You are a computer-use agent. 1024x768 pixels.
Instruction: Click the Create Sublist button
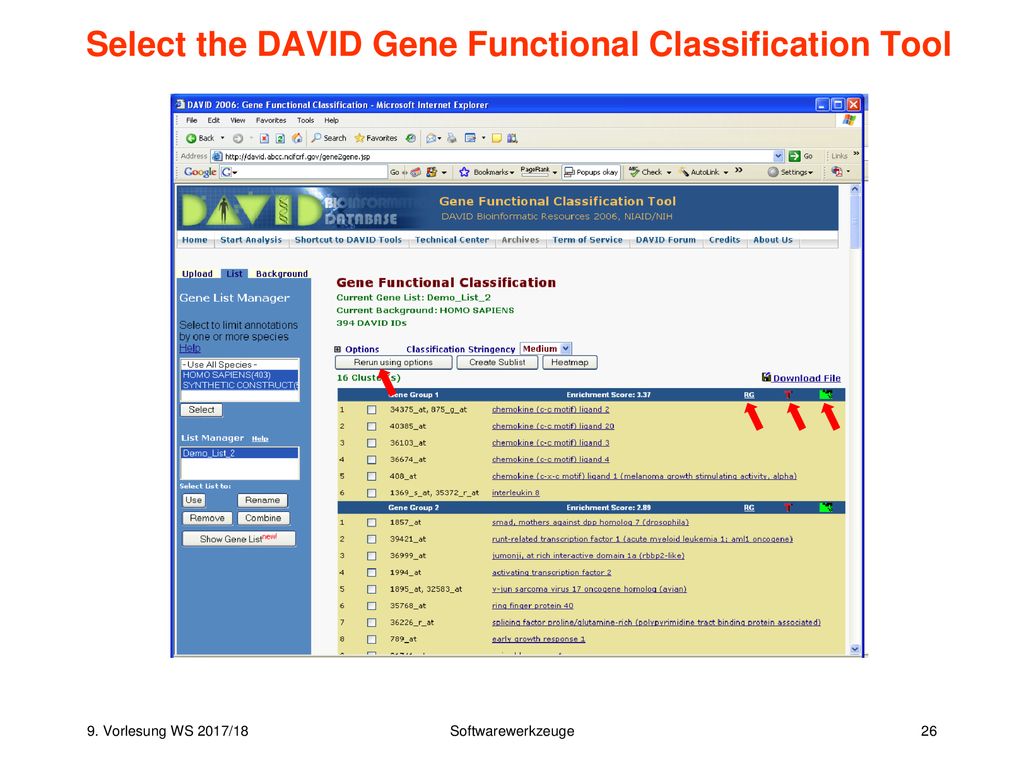pos(497,362)
